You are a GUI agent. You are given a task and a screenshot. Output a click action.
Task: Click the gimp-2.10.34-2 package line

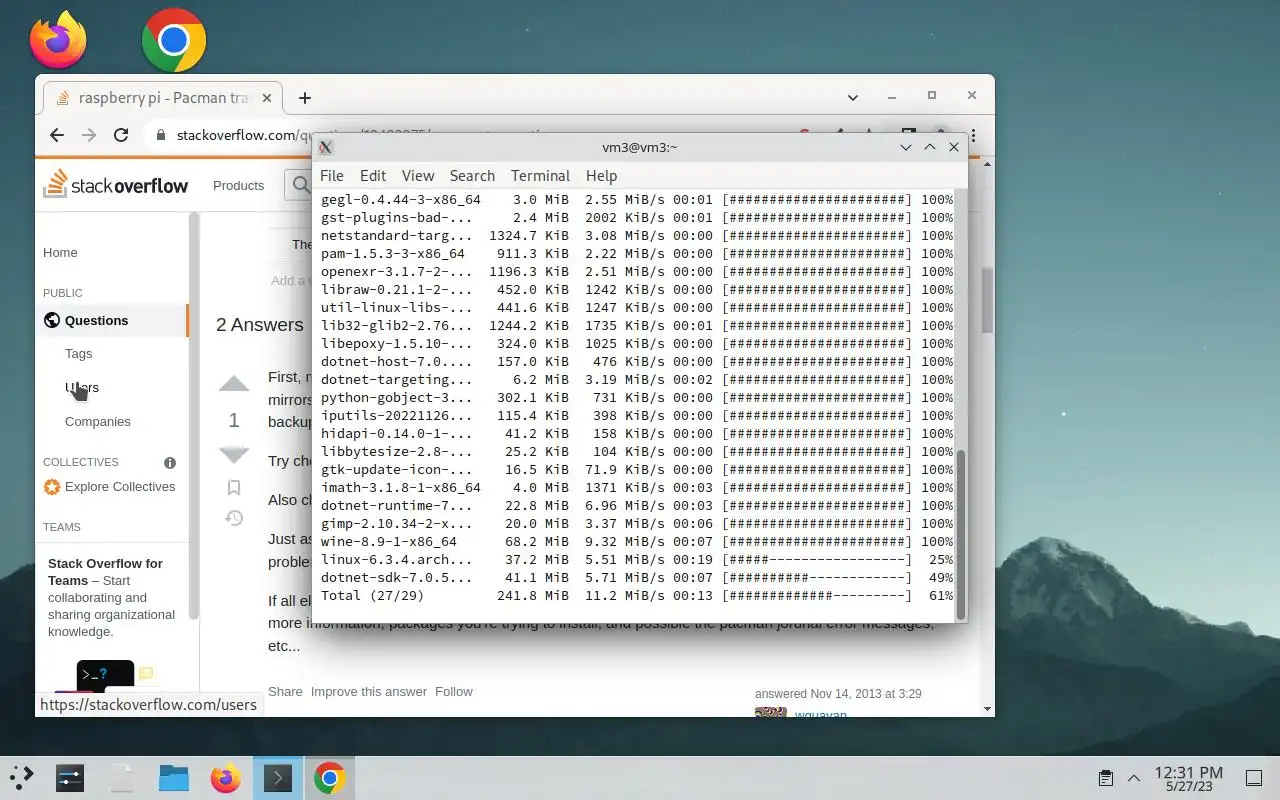point(637,524)
